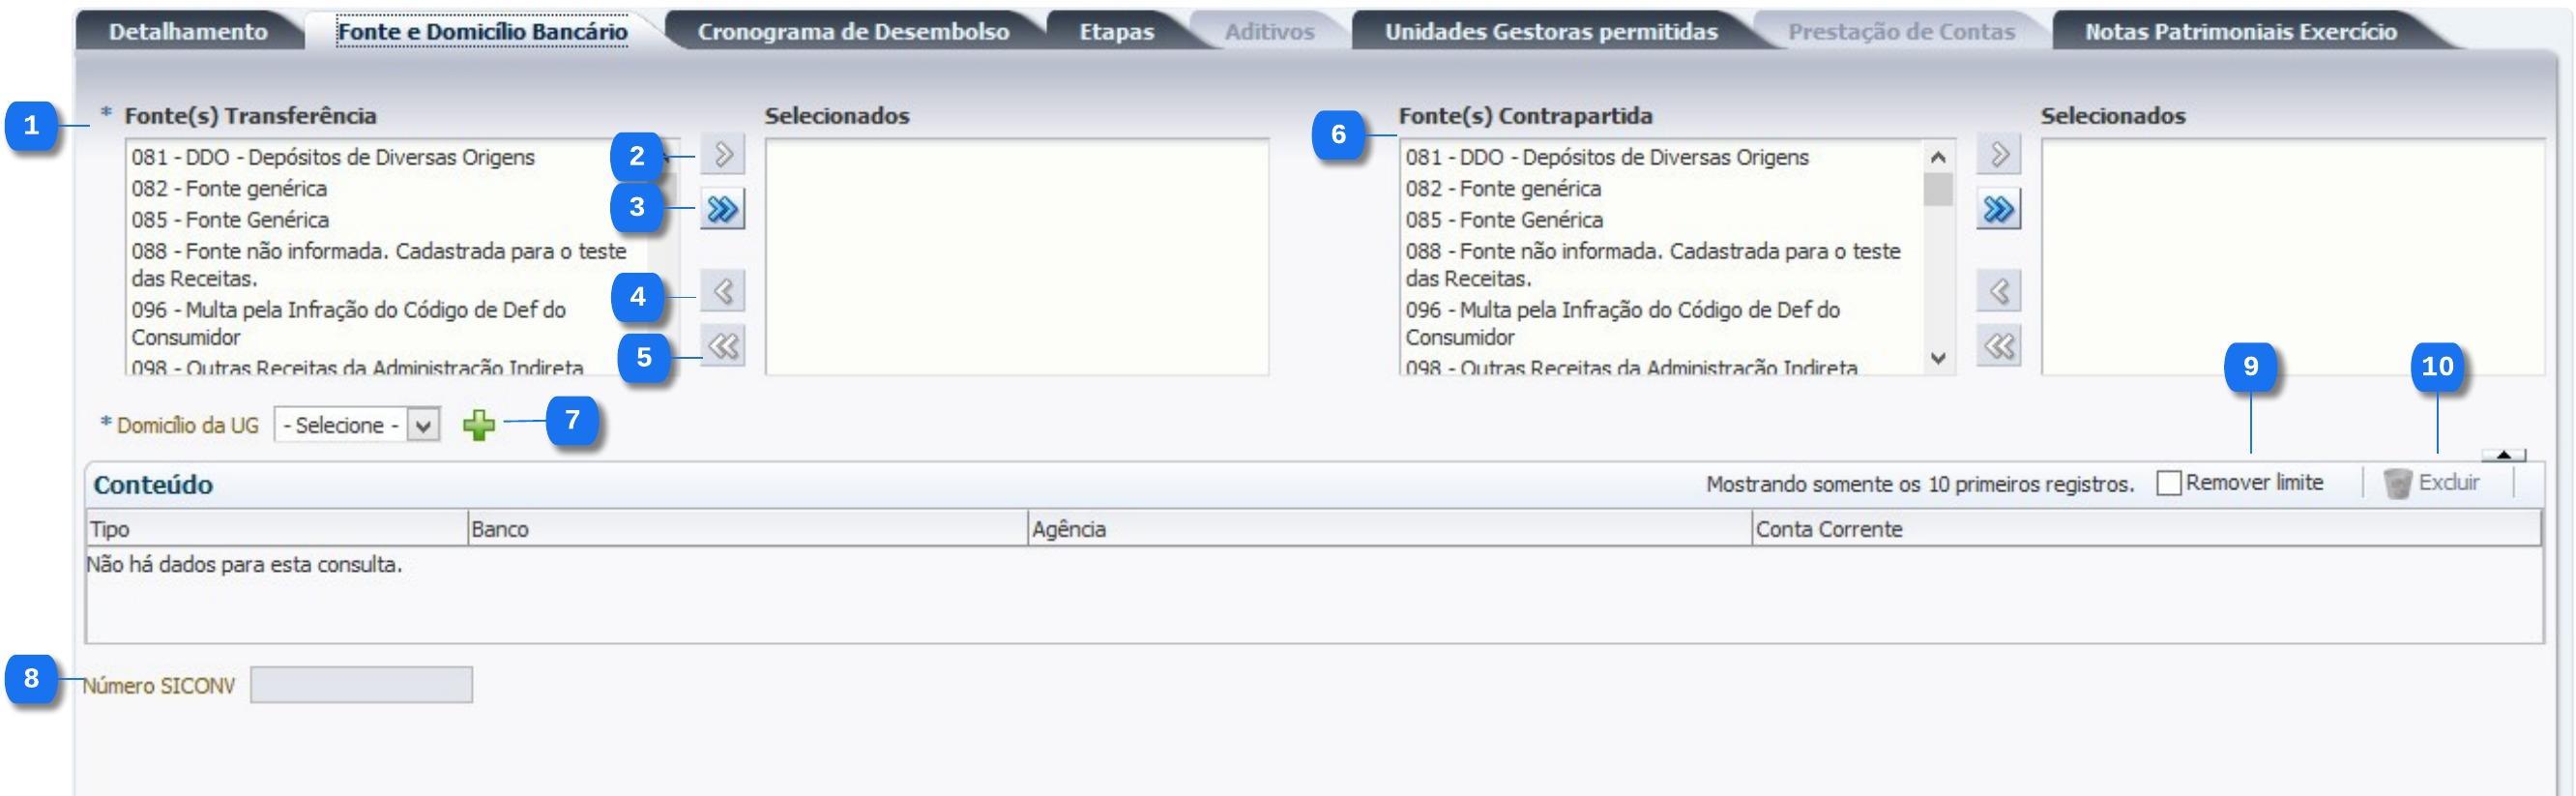Click the Número SICONV input field
Screen dimensions: 2576x796
(361, 686)
